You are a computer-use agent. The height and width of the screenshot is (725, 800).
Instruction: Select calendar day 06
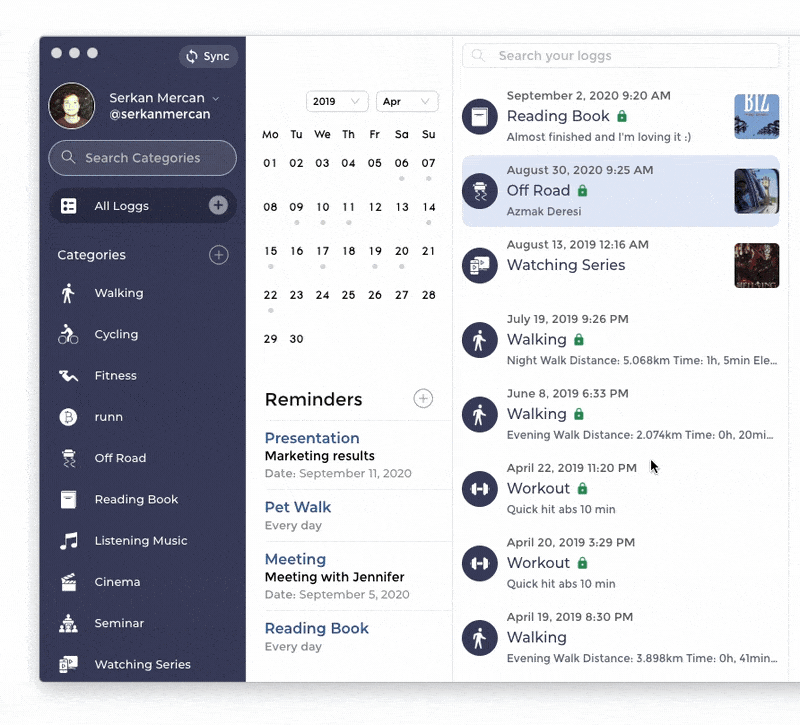coord(402,163)
